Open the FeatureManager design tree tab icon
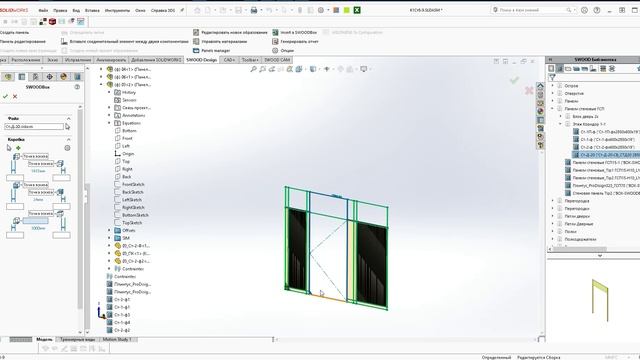Image resolution: width=640 pixels, height=360 pixels. 8,77
